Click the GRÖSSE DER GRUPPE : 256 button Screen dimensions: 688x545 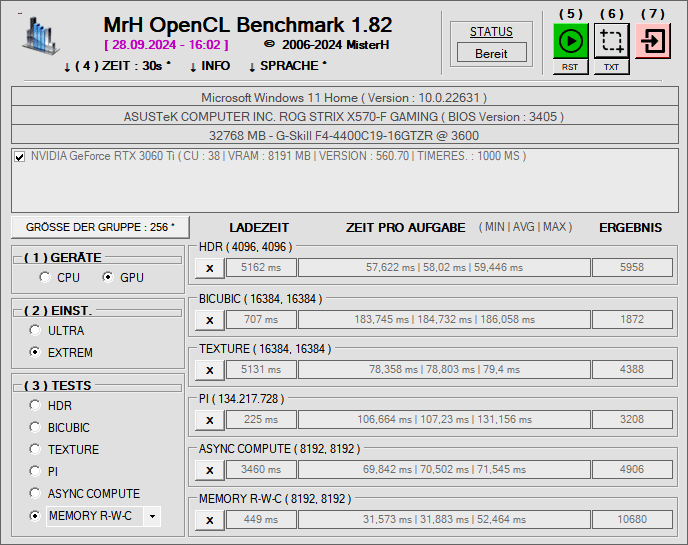100,227
